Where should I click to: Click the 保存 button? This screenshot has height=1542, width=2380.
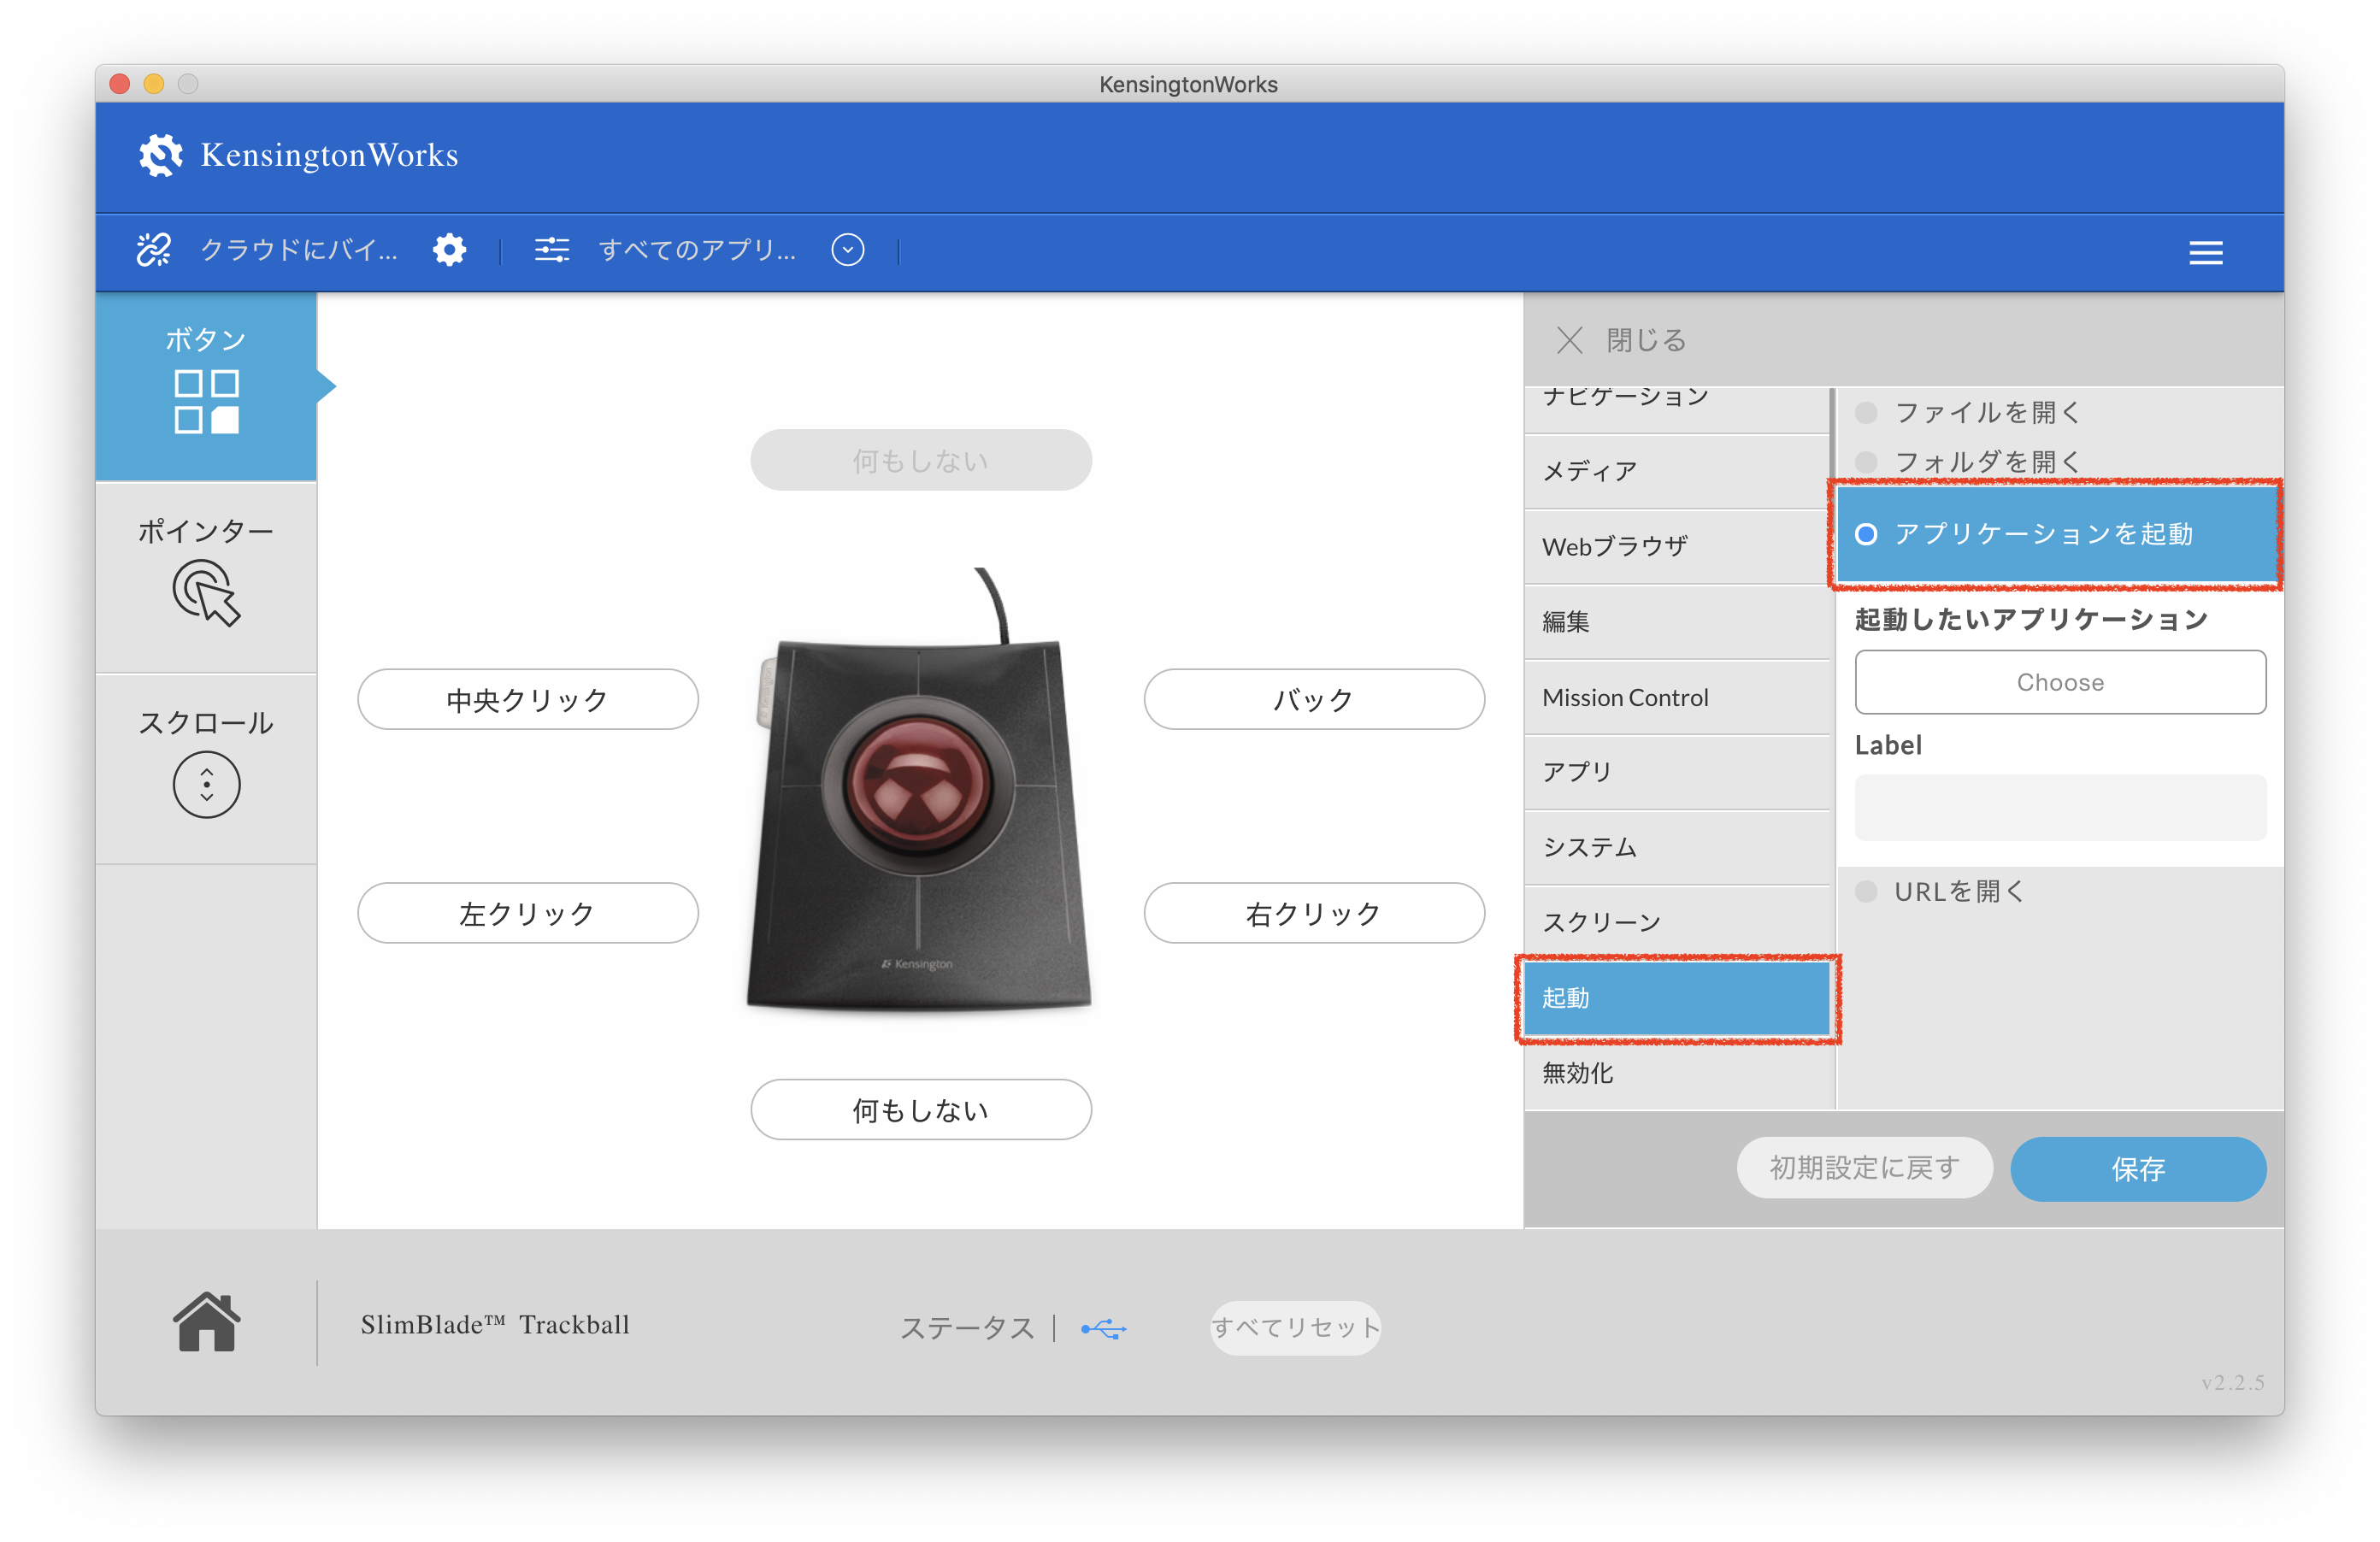coord(2138,1168)
